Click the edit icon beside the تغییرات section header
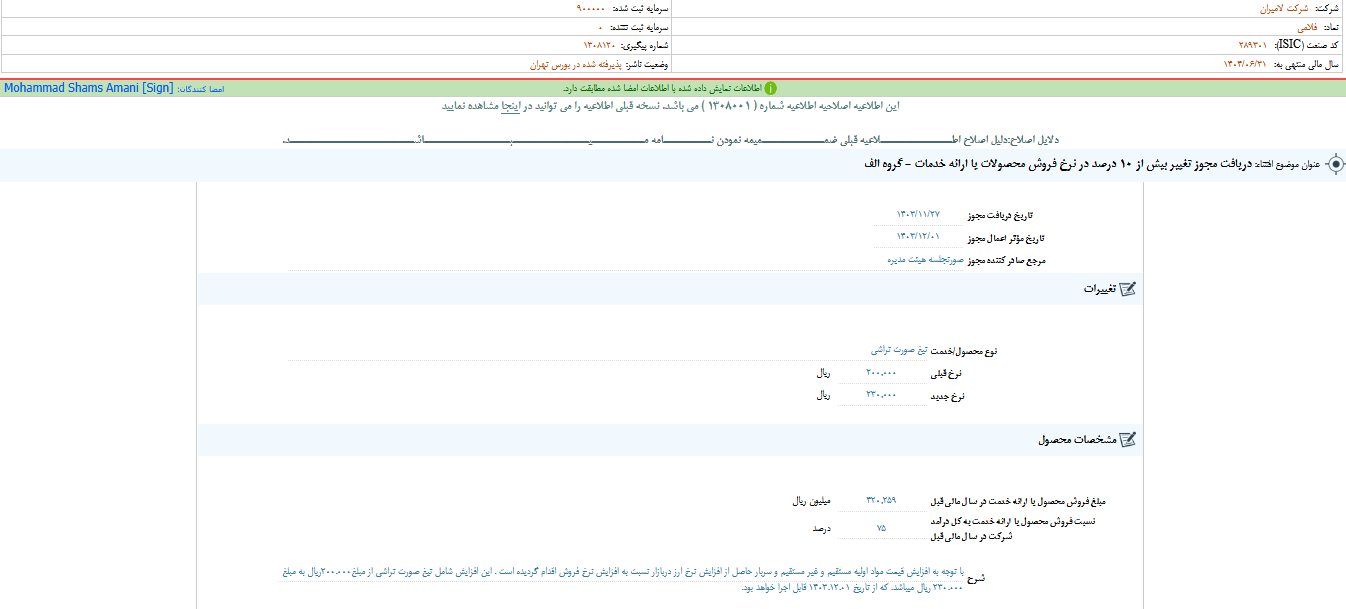 point(1129,289)
